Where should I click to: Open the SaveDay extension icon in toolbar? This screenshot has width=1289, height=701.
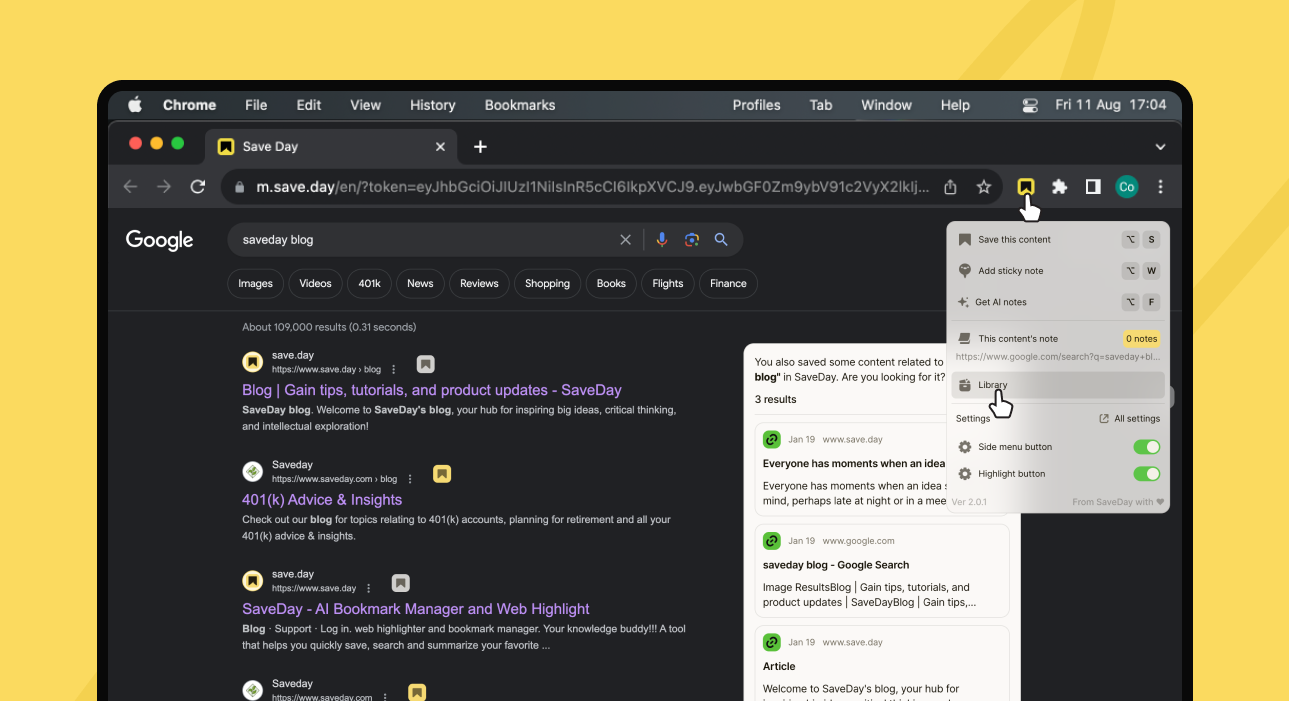[x=1026, y=187]
